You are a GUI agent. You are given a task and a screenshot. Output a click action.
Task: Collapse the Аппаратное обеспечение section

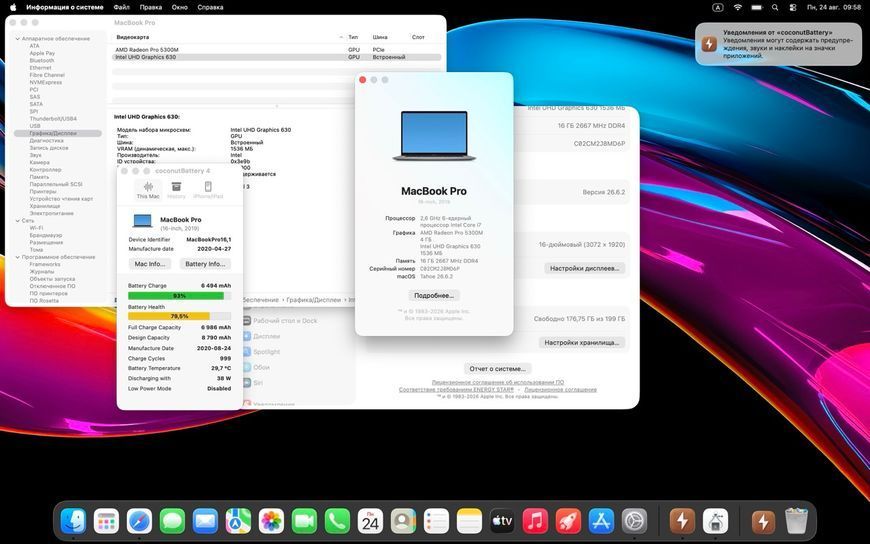click(x=18, y=39)
